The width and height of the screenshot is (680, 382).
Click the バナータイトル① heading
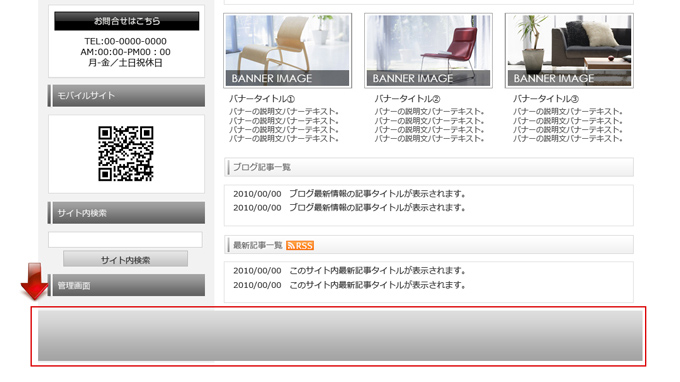point(262,99)
